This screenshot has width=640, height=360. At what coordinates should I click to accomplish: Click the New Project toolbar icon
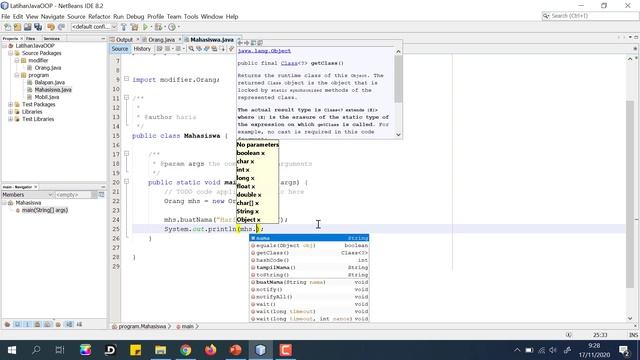(x=18, y=27)
